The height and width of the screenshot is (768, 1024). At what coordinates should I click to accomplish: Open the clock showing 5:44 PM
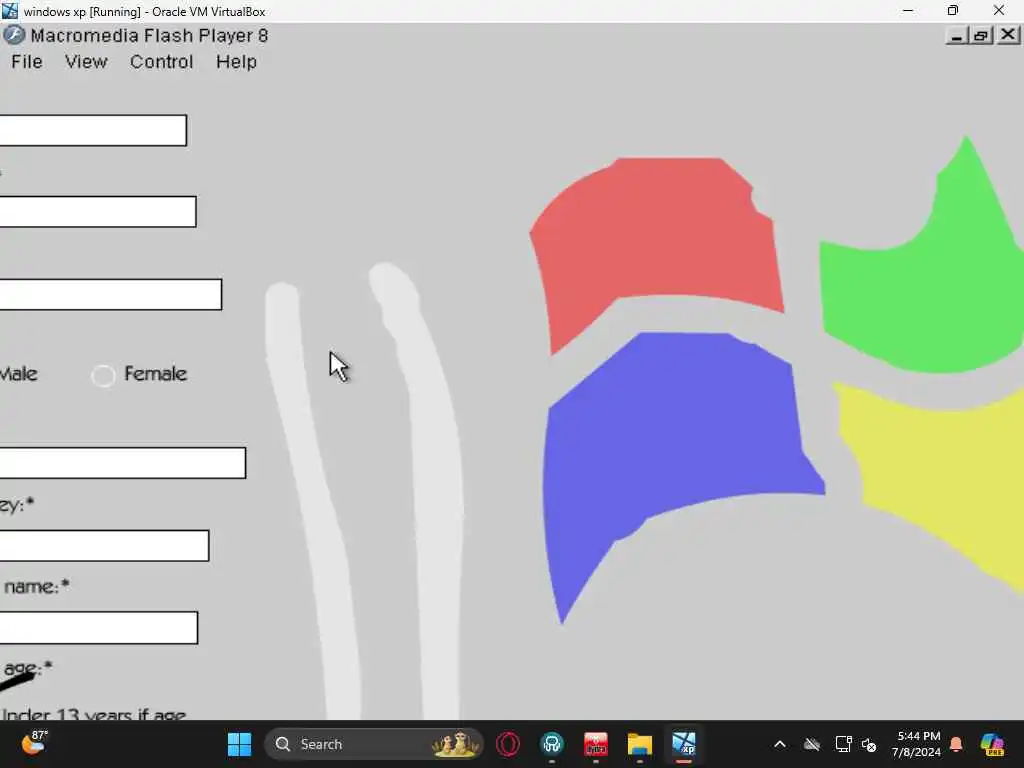pyautogui.click(x=918, y=744)
